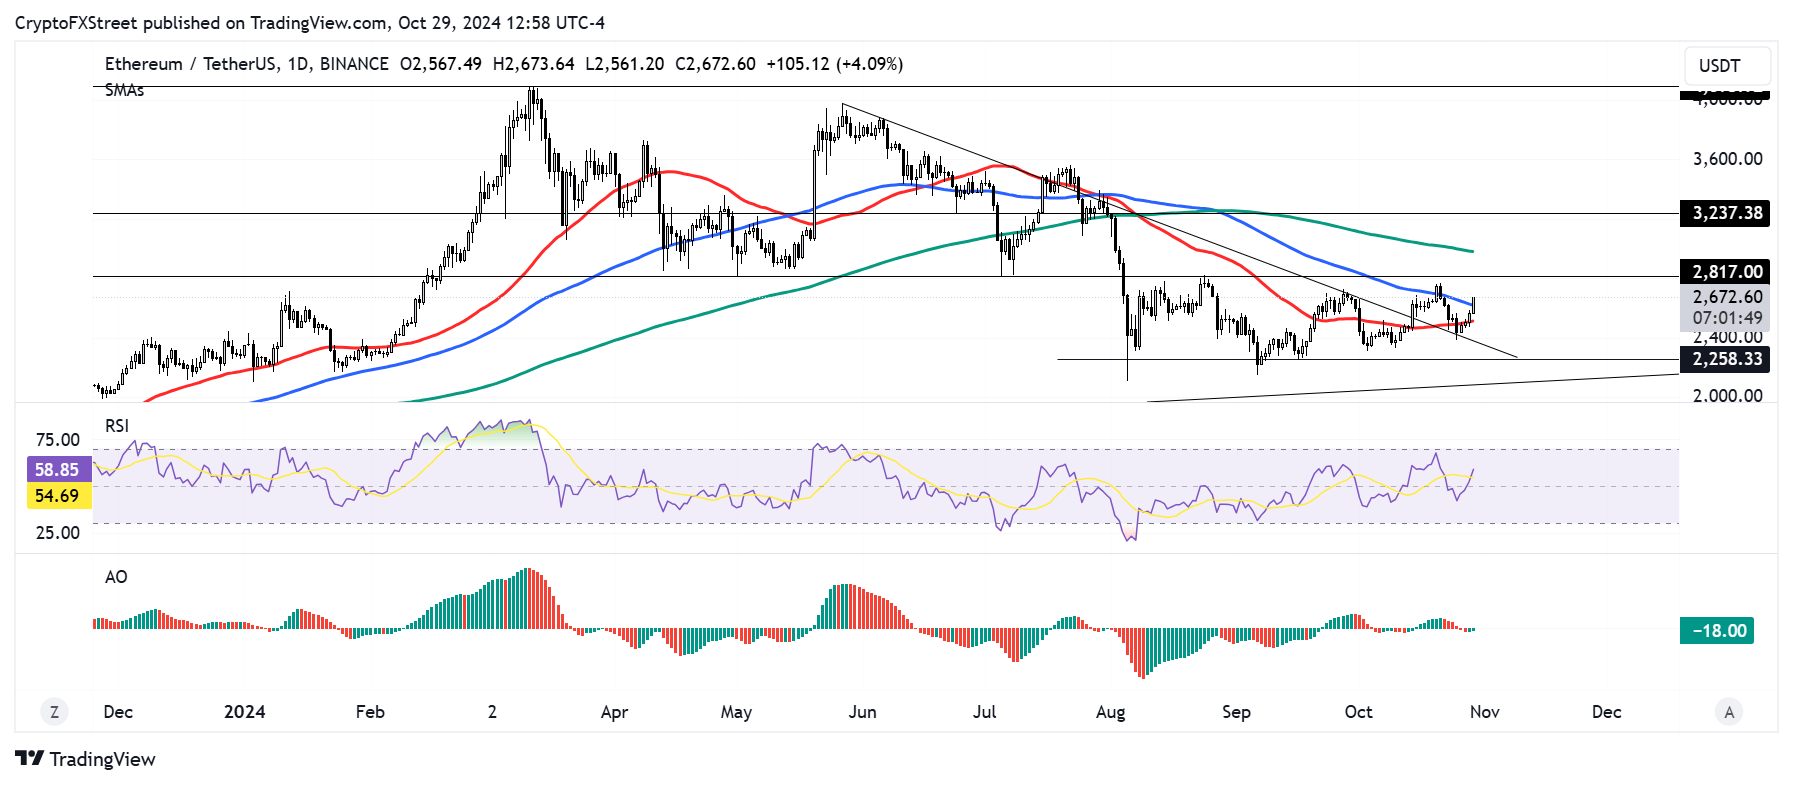Click the Apr label on time axis
Image resolution: width=1793 pixels, height=785 pixels.
(614, 712)
